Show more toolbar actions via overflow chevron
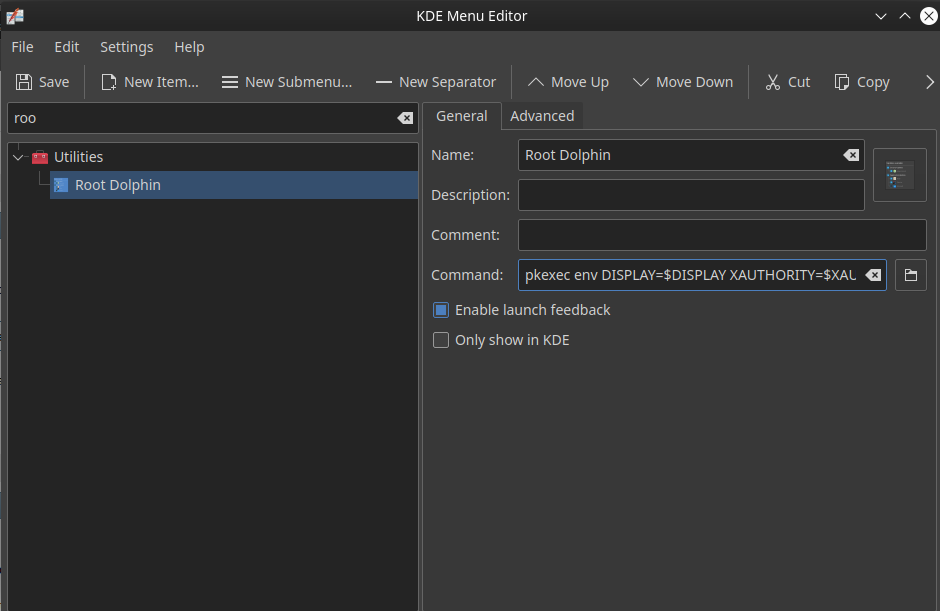The image size is (940, 611). 929,82
